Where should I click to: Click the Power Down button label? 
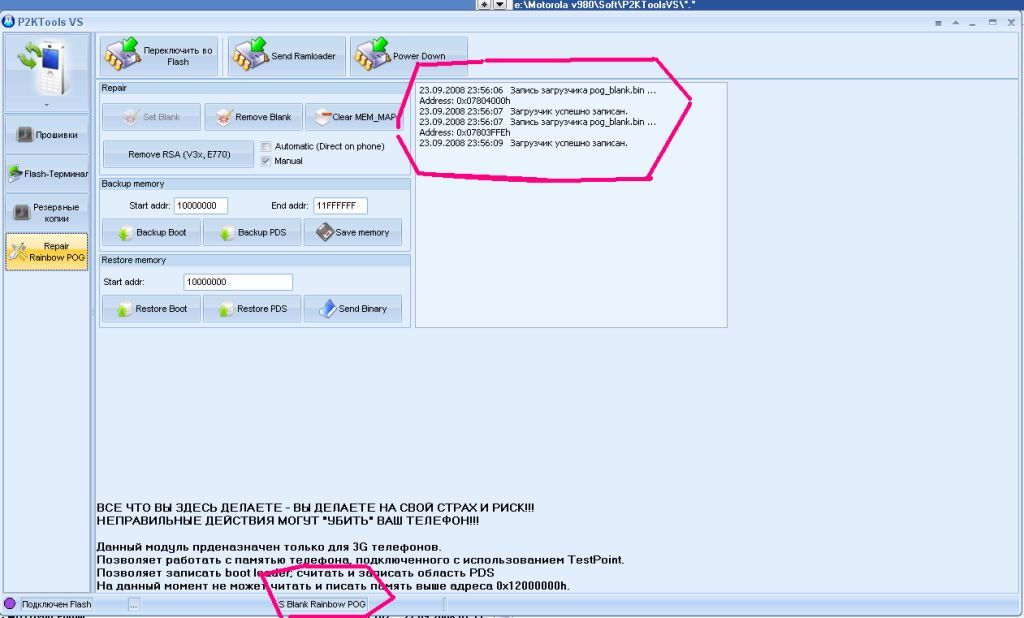[x=419, y=56]
